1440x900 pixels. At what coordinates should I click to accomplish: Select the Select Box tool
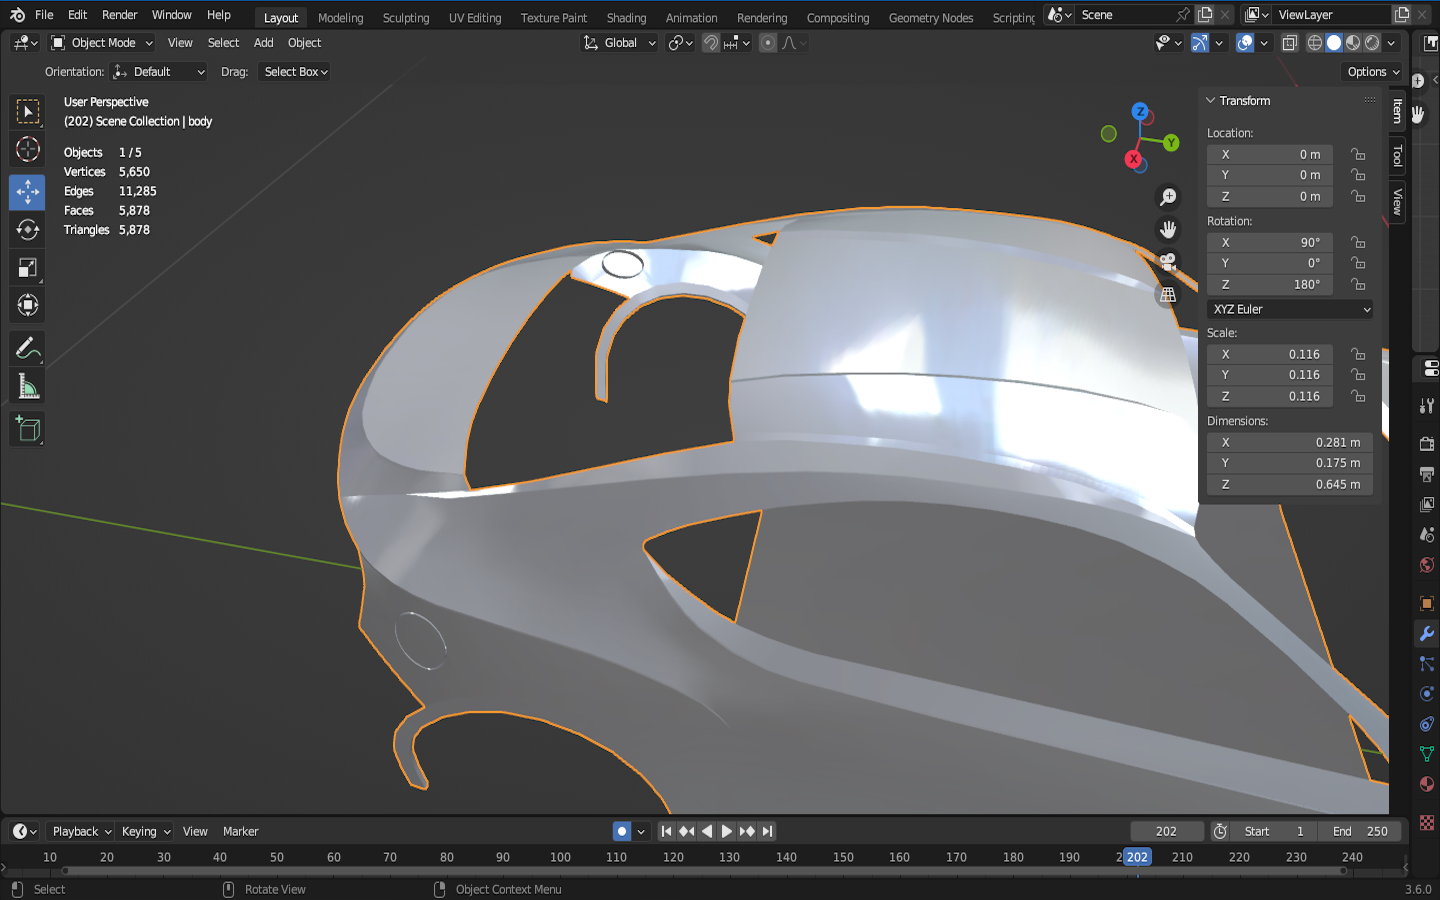pyautogui.click(x=27, y=112)
